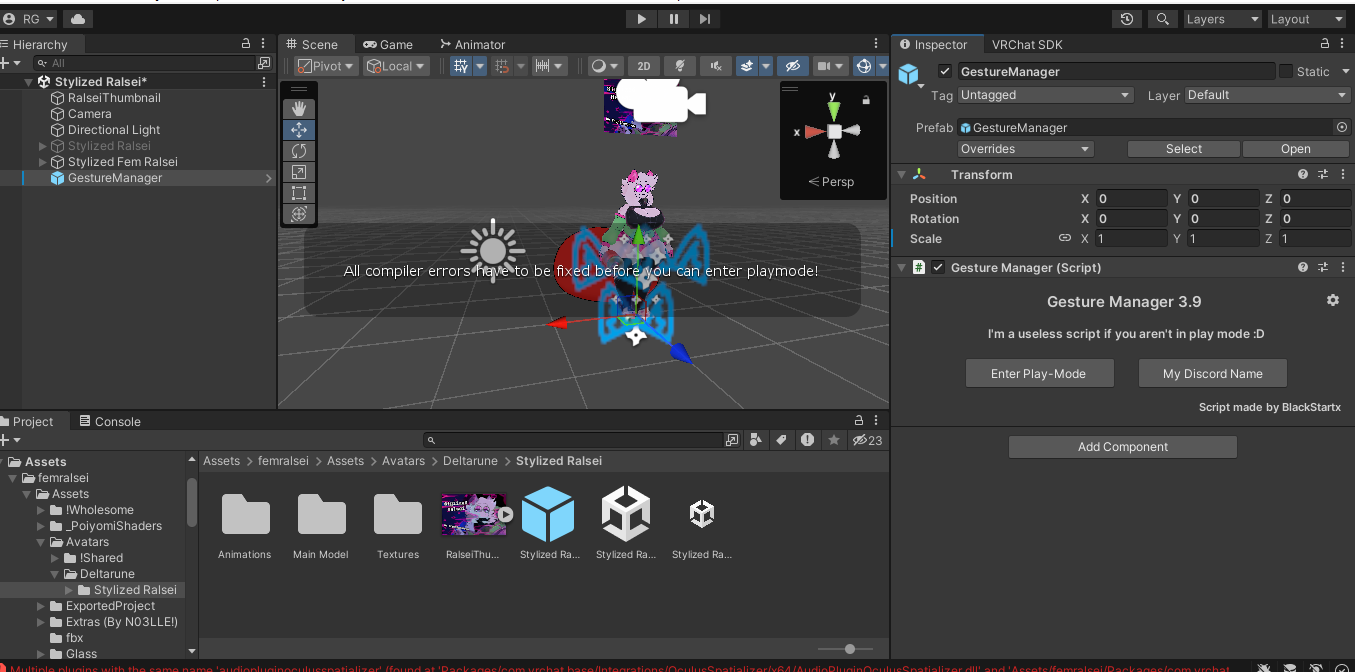The height and width of the screenshot is (672, 1355).
Task: Open Transform component presets icon
Action: coord(1322,174)
